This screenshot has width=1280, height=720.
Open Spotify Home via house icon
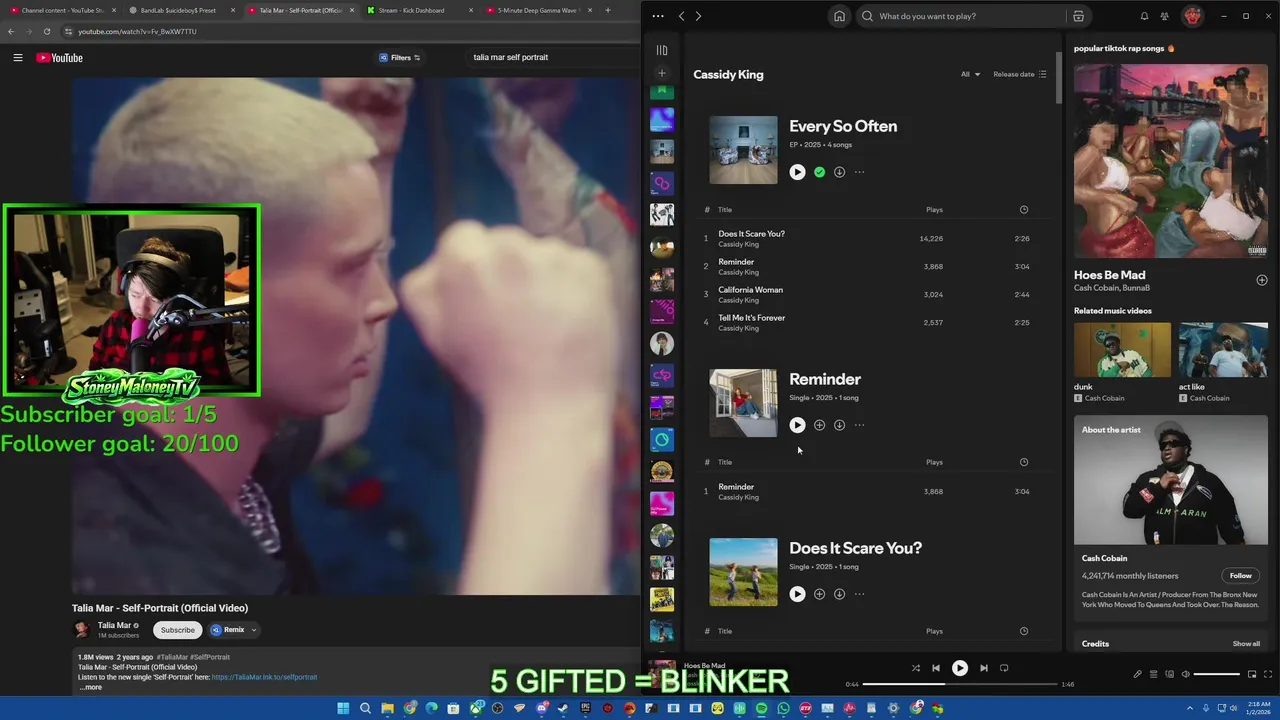[x=839, y=16]
